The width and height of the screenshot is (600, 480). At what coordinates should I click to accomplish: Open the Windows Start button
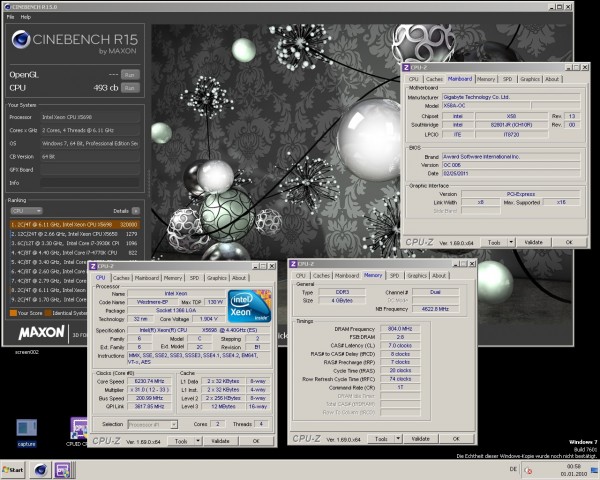click(x=13, y=470)
